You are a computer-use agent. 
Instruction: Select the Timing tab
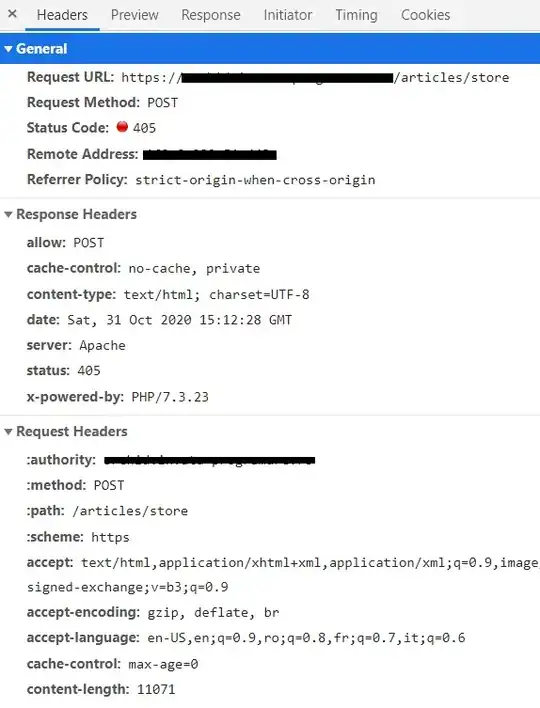356,15
